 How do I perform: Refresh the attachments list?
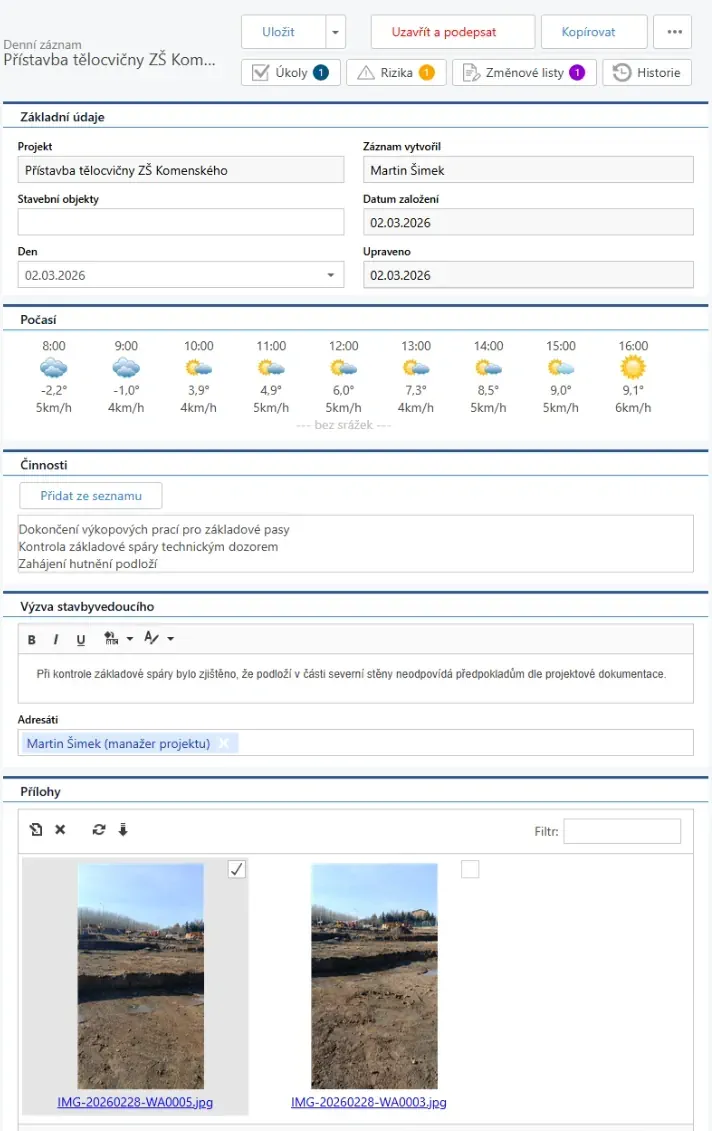[x=98, y=830]
